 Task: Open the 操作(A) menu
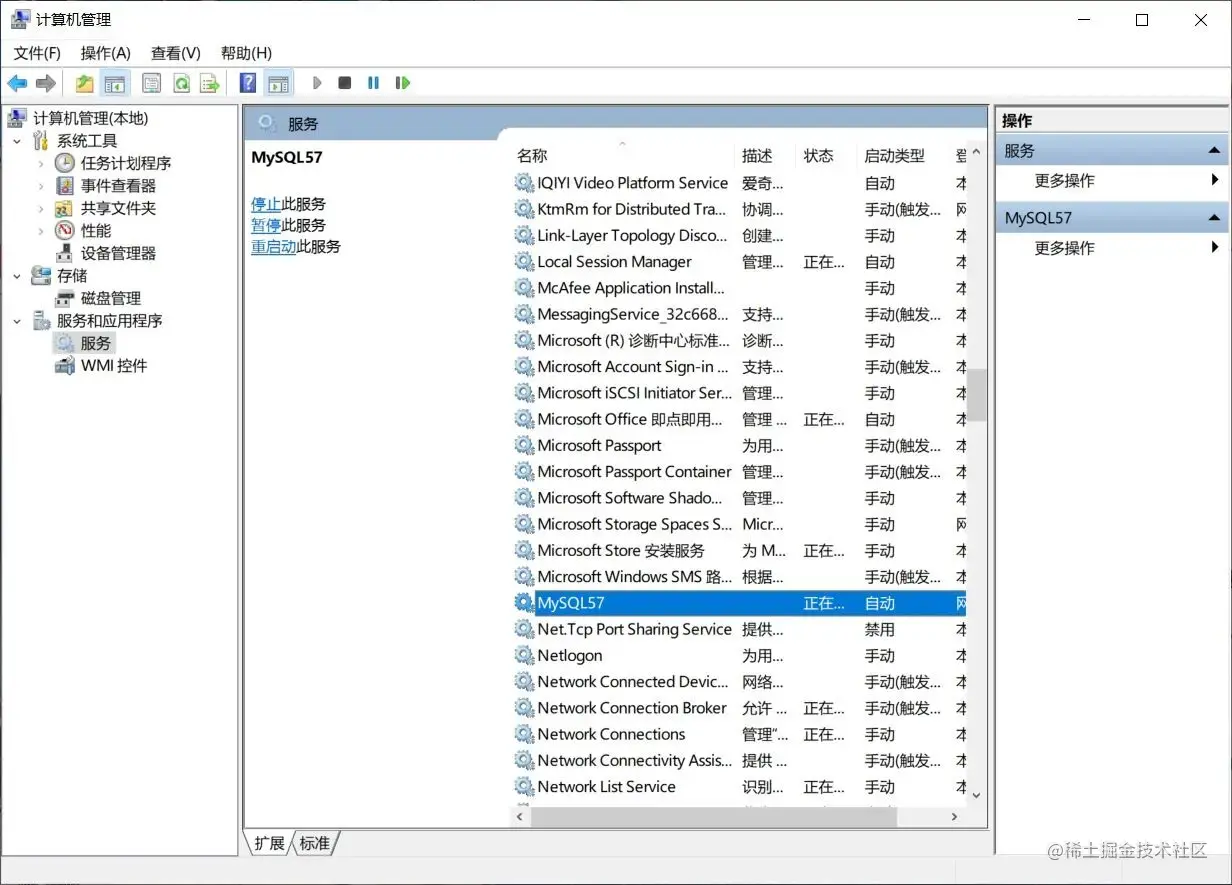(106, 53)
